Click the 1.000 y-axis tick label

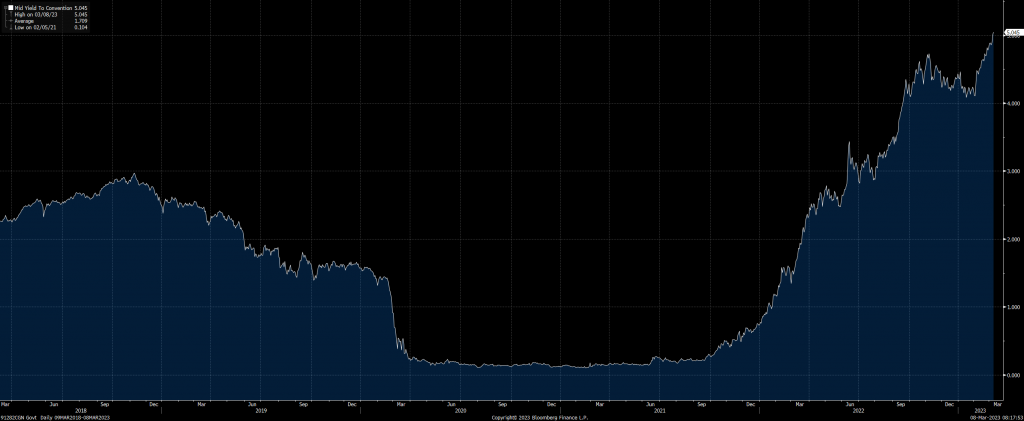(x=1010, y=307)
